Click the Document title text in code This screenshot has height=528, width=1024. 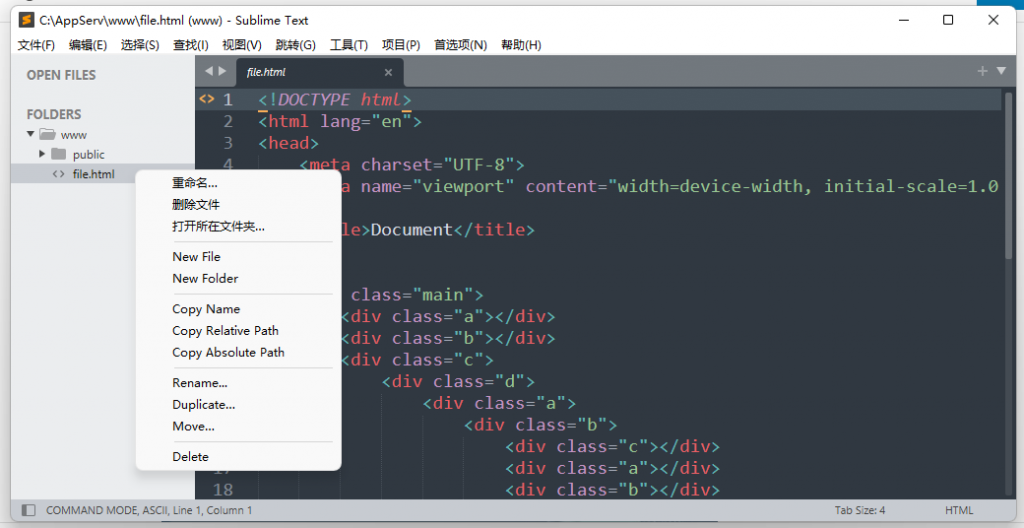411,229
